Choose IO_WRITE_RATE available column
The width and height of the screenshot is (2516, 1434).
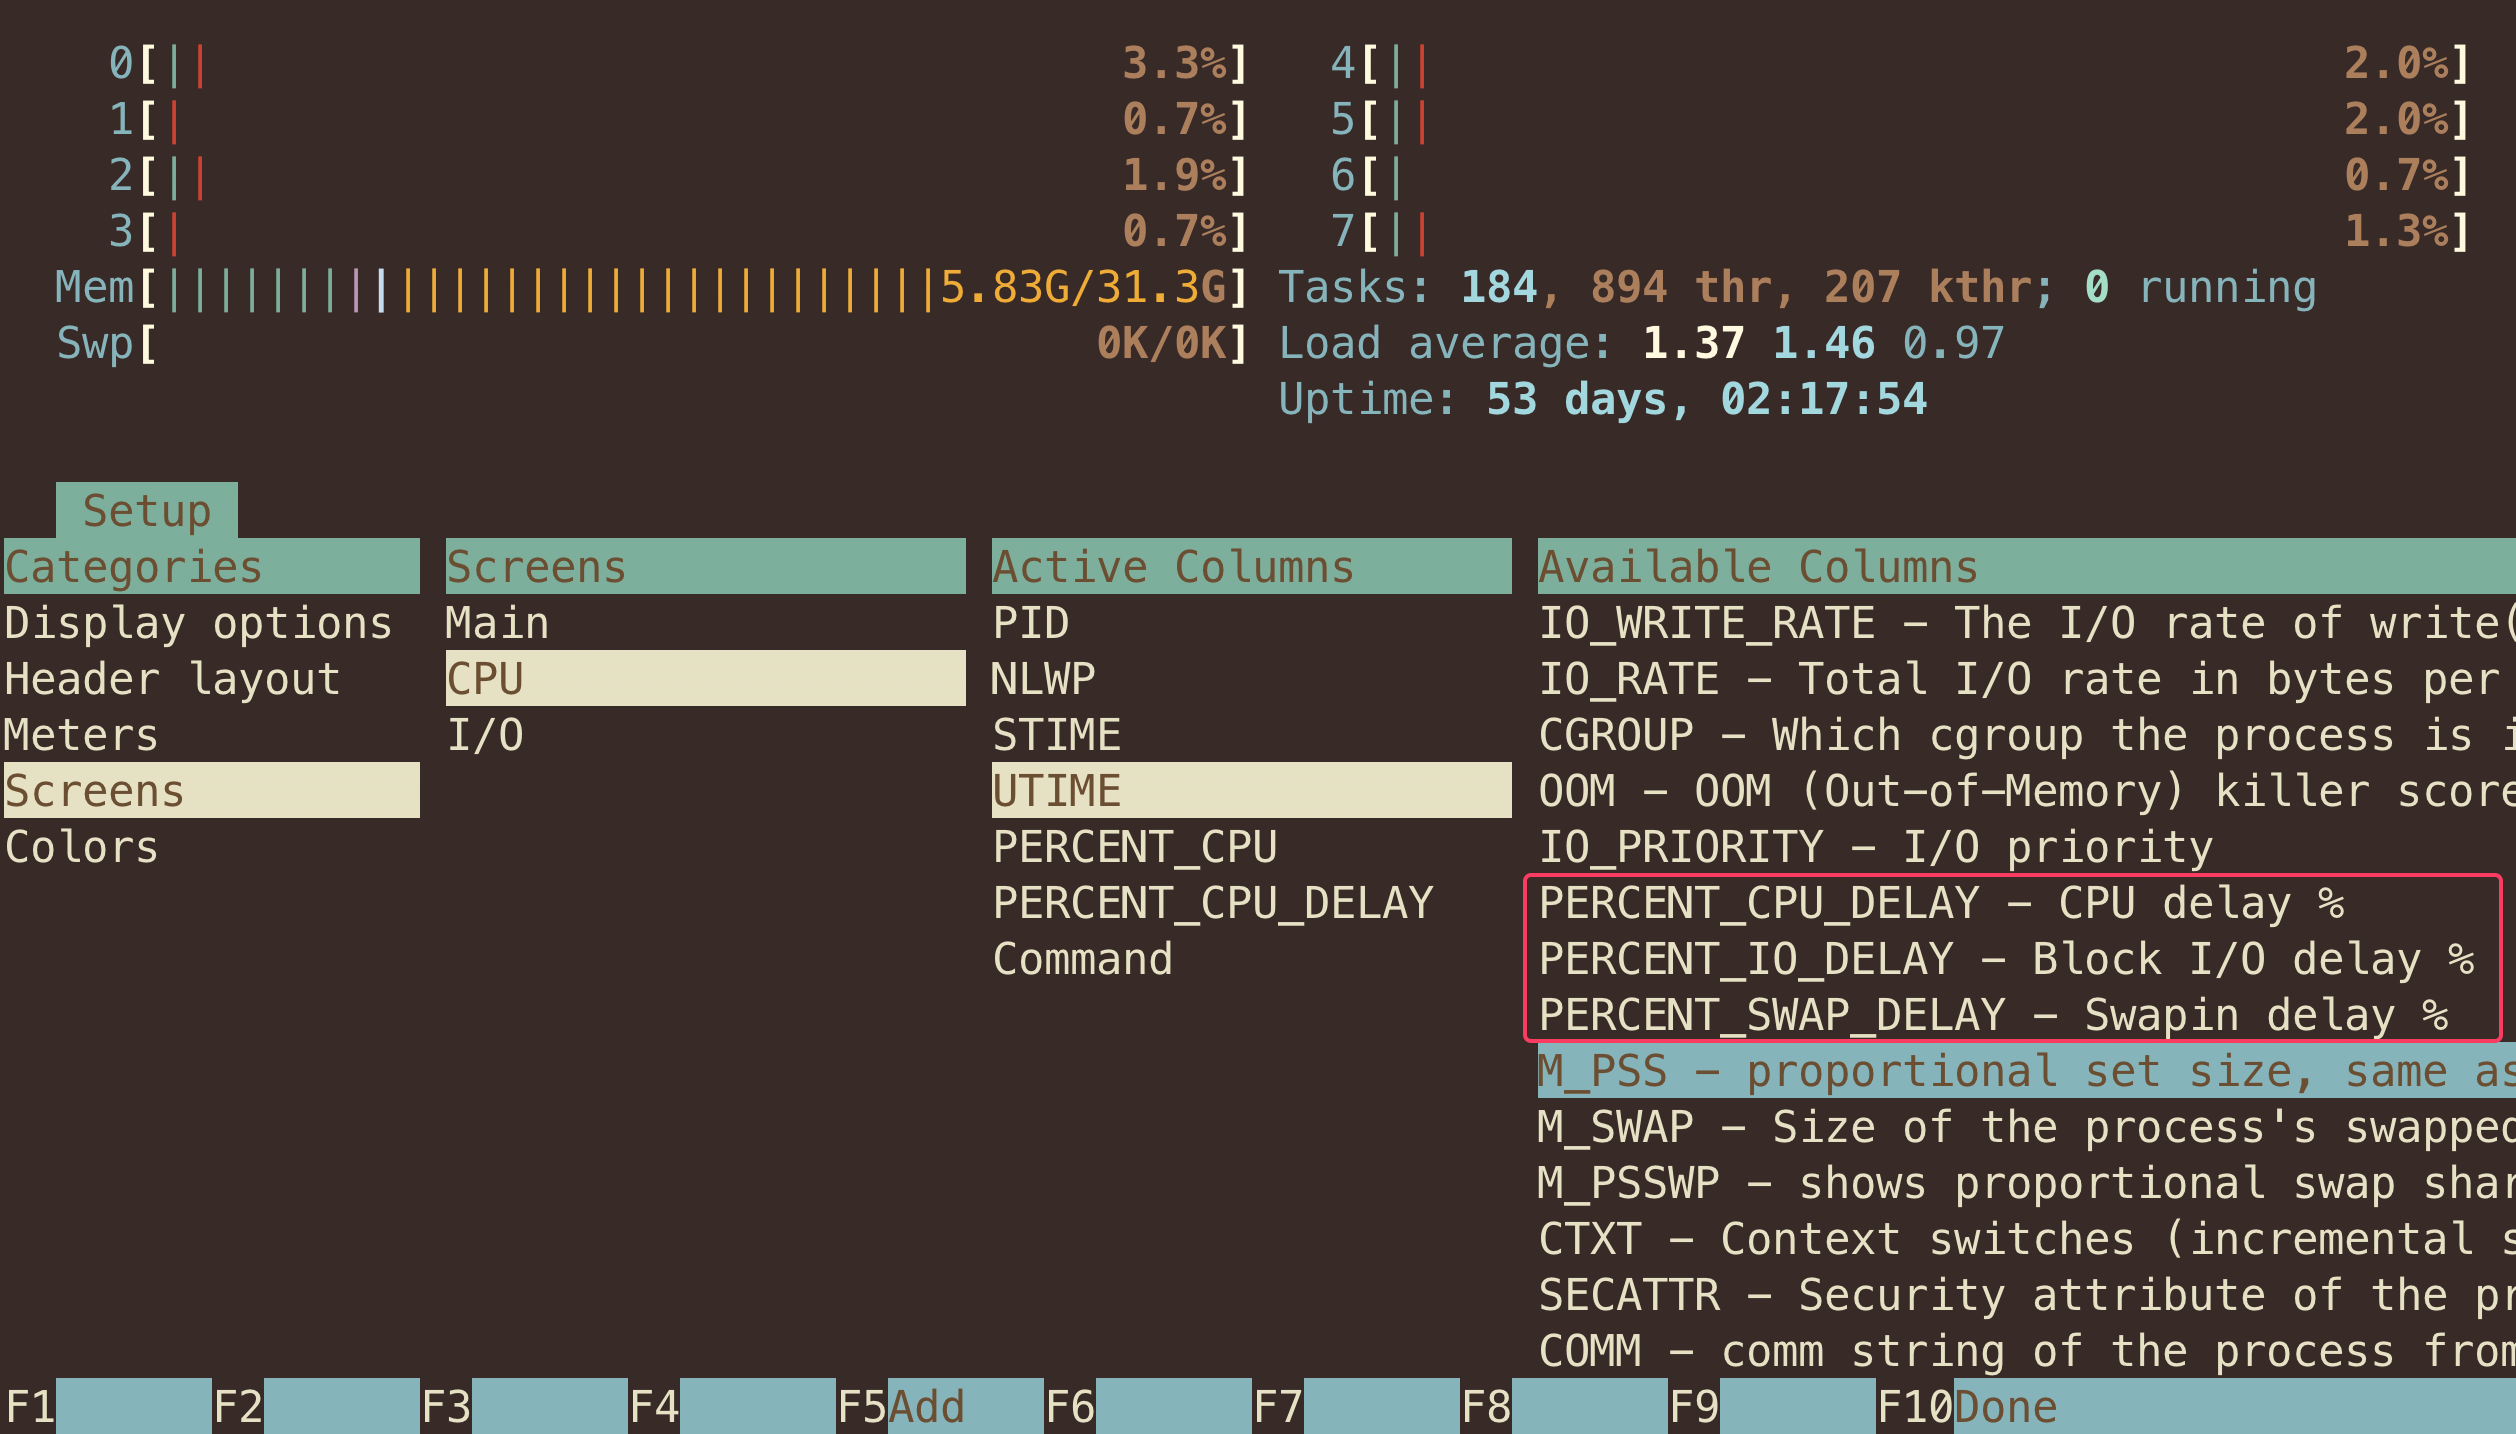pos(2026,623)
